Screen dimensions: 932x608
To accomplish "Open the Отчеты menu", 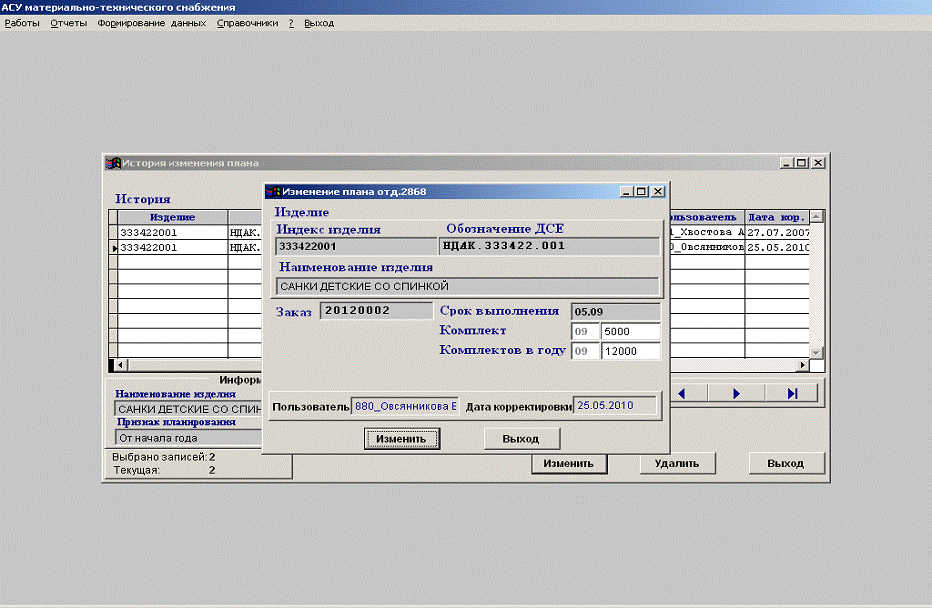I will click(x=69, y=23).
